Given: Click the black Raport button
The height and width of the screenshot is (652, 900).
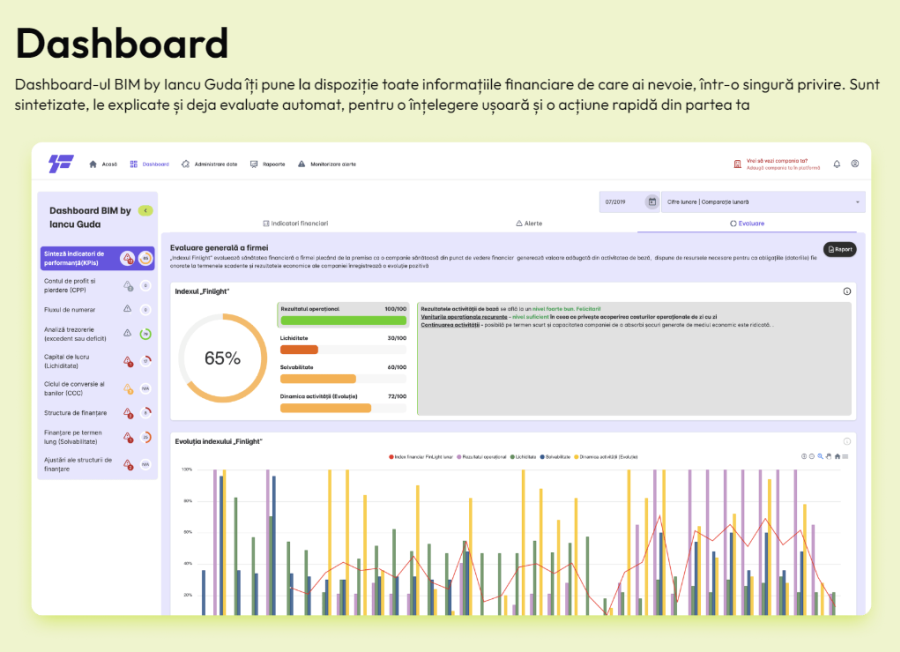Looking at the screenshot, I should (x=839, y=249).
